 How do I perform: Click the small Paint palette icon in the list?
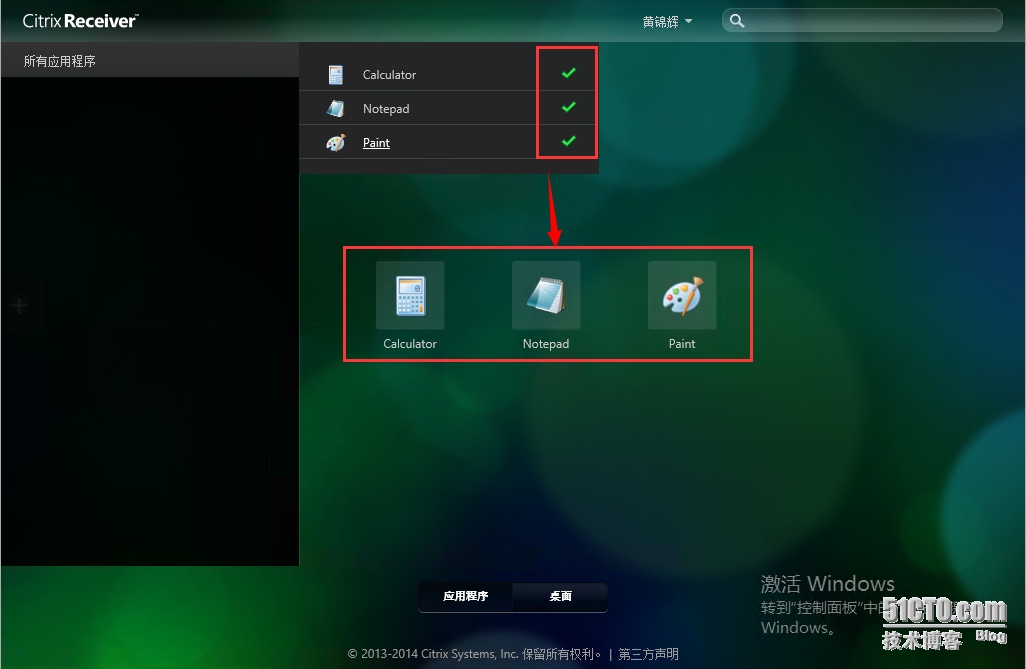[x=336, y=143]
